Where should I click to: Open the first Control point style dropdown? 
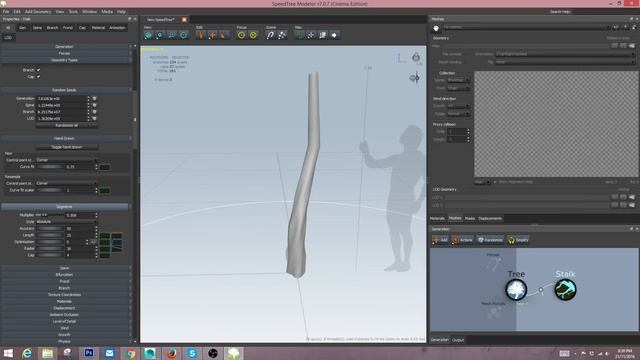click(x=67, y=160)
